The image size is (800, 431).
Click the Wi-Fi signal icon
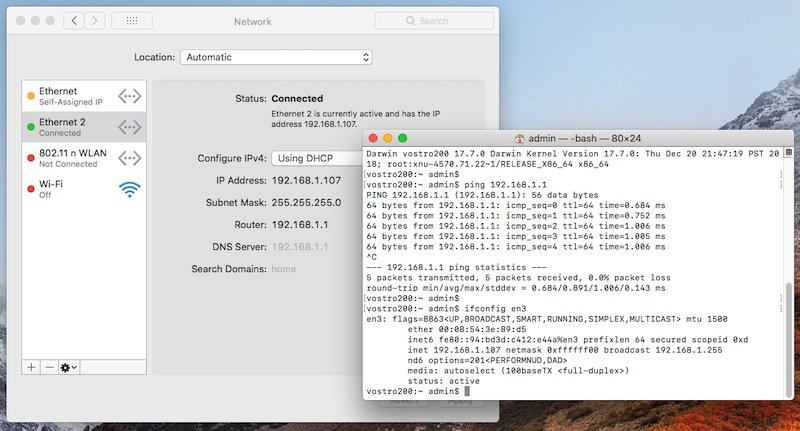[x=130, y=189]
